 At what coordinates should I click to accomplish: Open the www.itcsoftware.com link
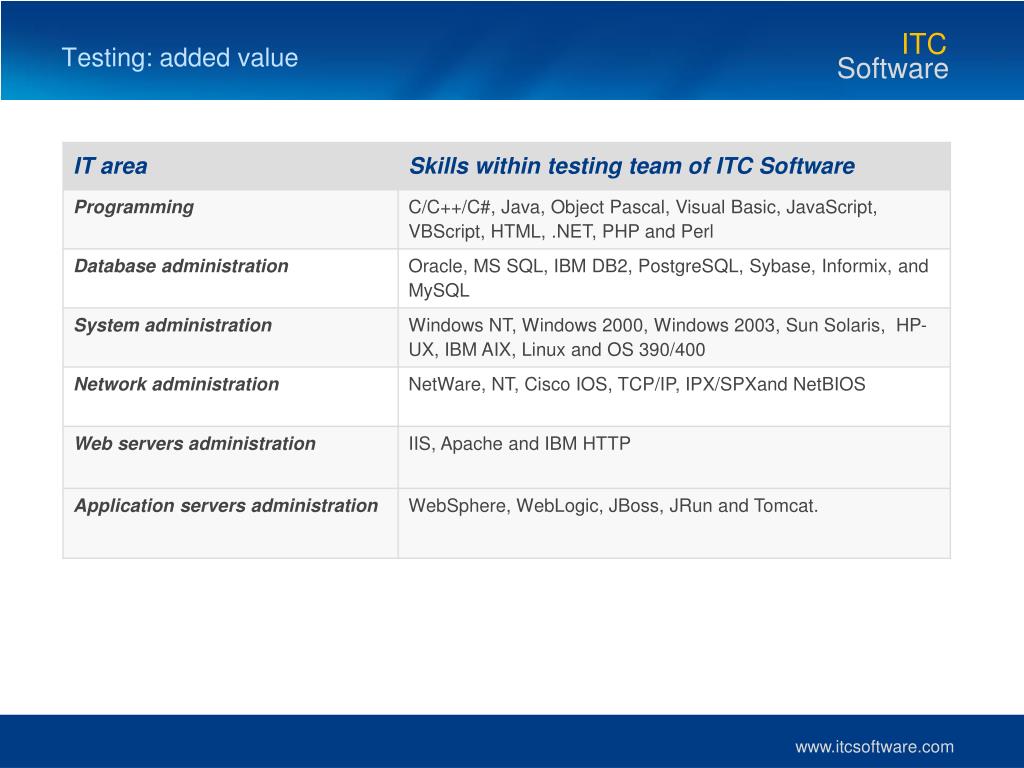(x=874, y=746)
